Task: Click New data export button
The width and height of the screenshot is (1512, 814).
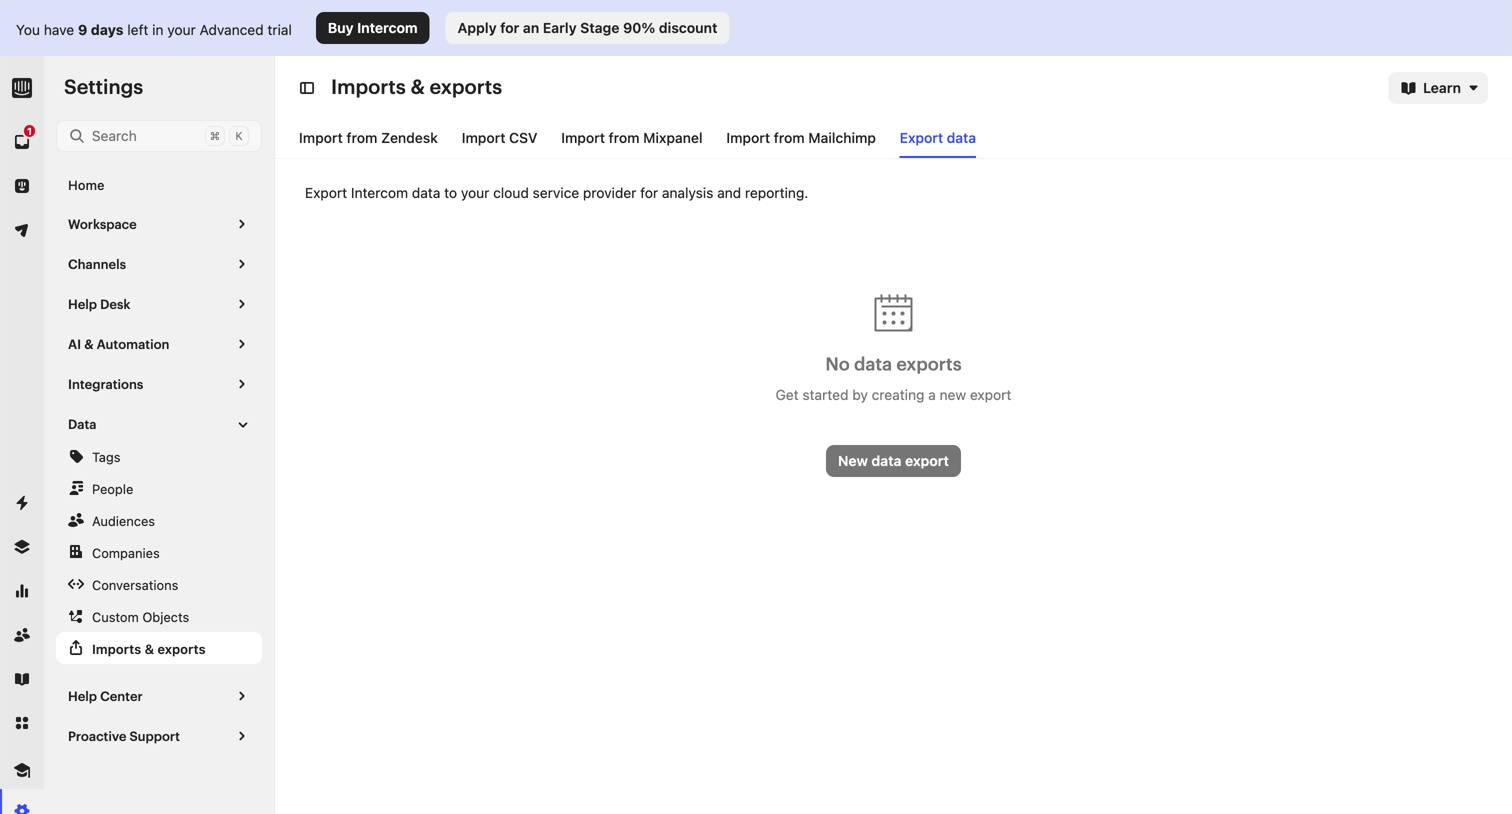Action: pyautogui.click(x=893, y=461)
